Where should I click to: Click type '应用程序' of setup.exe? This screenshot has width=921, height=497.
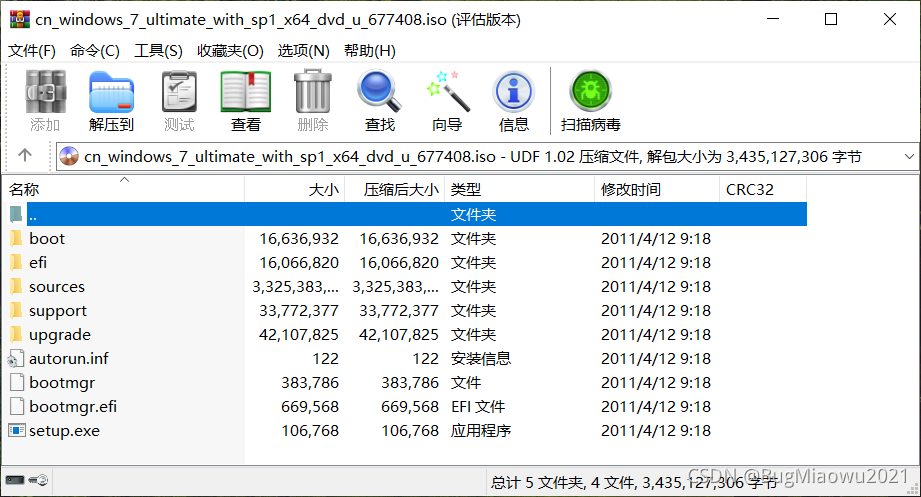[x=481, y=431]
